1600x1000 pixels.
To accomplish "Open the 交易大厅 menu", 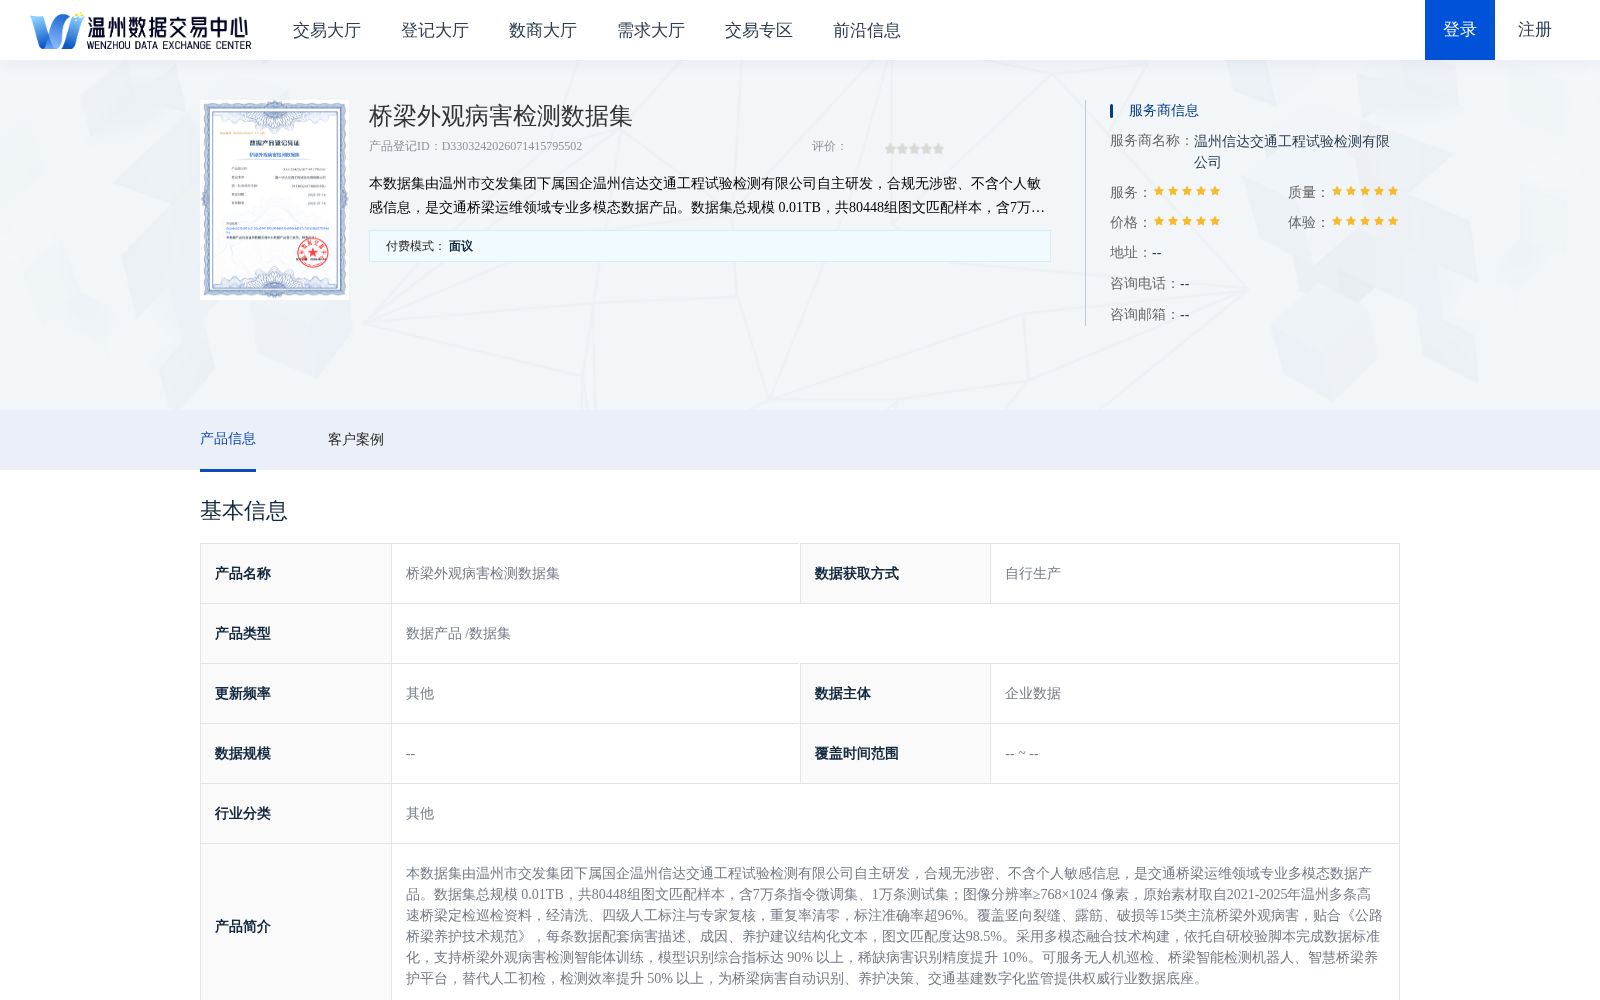I will point(327,30).
